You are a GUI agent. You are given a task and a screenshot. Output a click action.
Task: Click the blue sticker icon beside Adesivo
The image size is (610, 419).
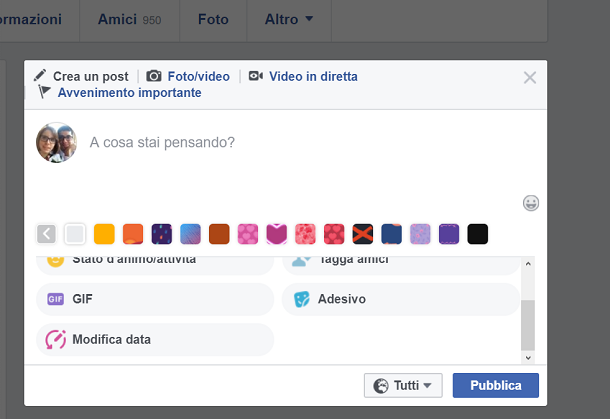tap(301, 299)
